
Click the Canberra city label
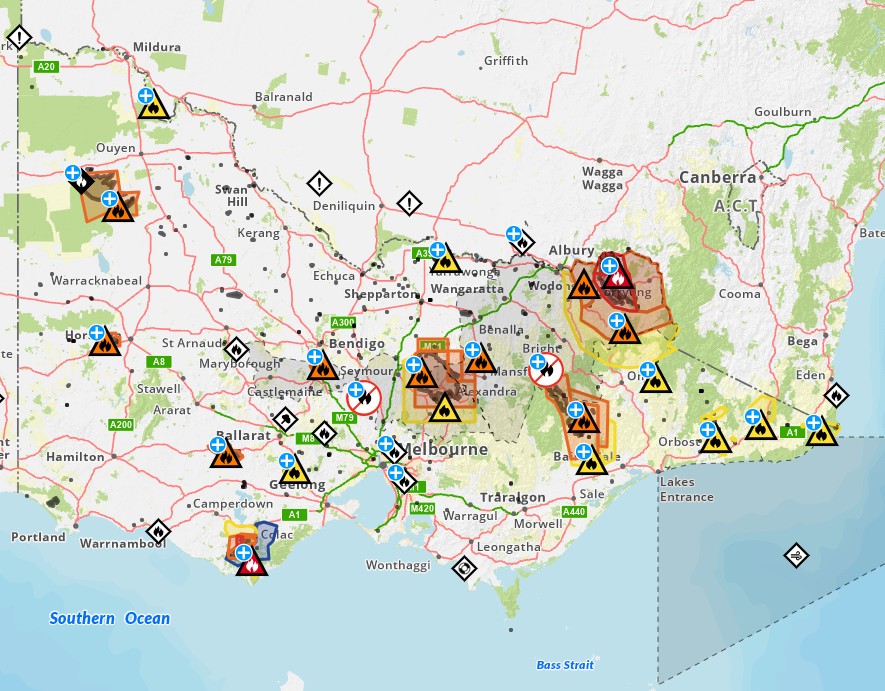click(x=717, y=177)
